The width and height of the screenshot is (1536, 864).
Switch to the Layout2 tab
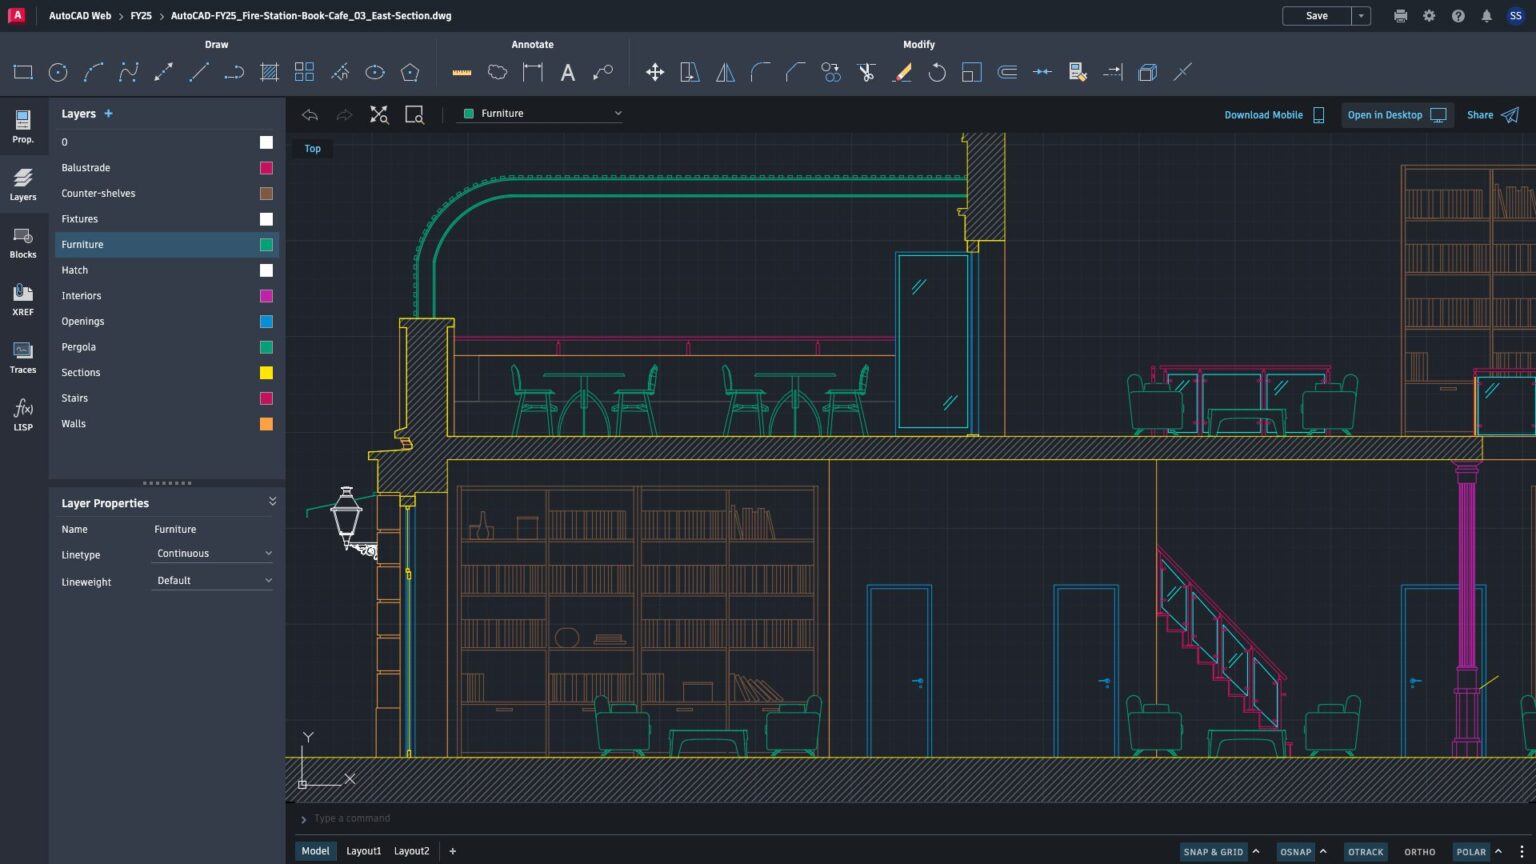tap(411, 850)
